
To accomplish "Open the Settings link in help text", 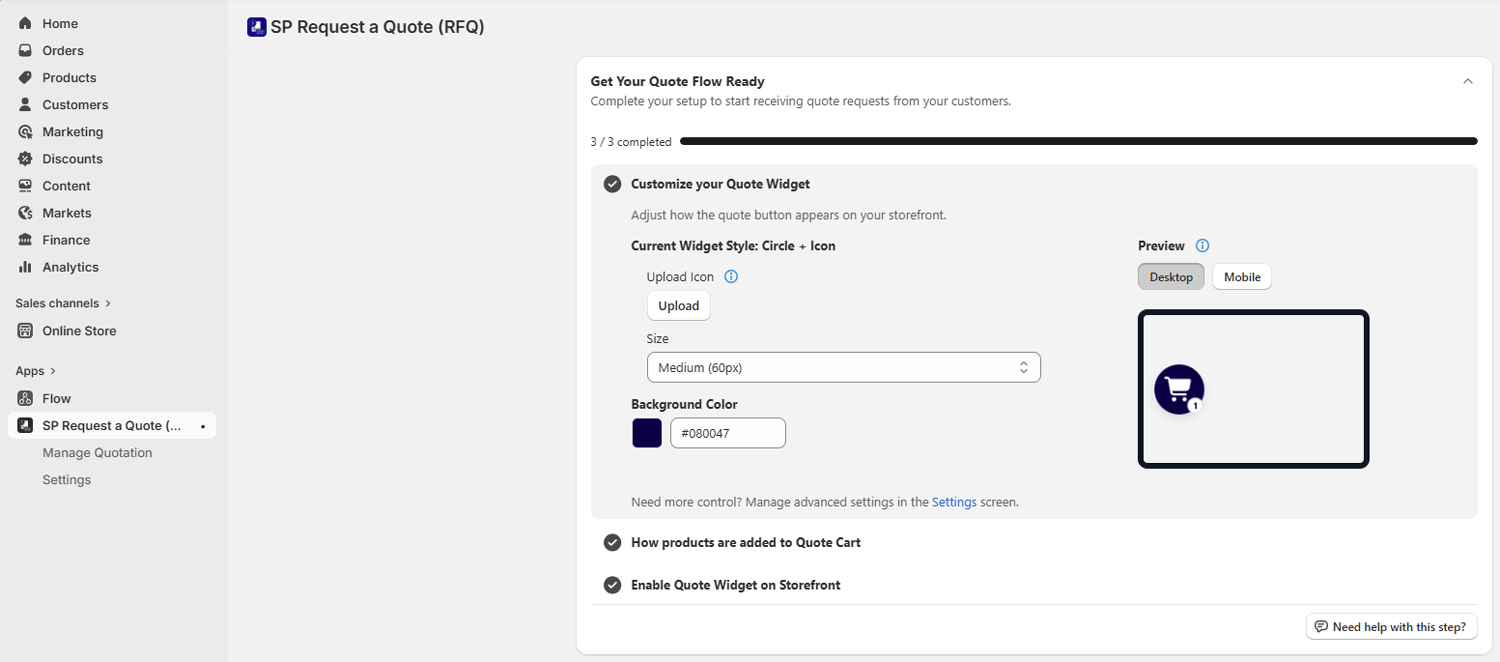I will click(954, 502).
